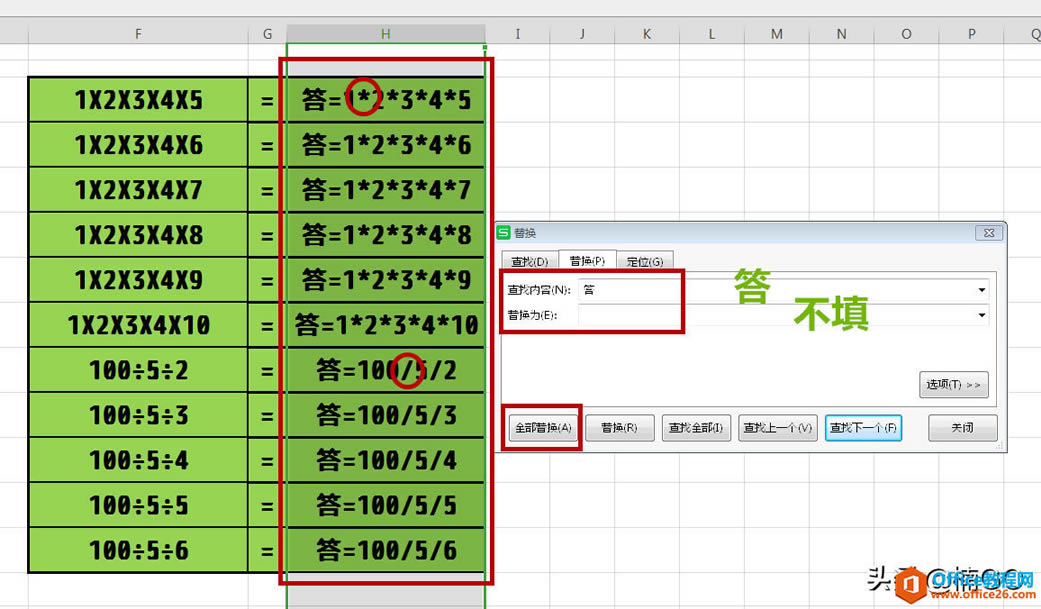Click equals sign cell beside 1X2X3X4X5
This screenshot has height=609, width=1041.
point(267,100)
